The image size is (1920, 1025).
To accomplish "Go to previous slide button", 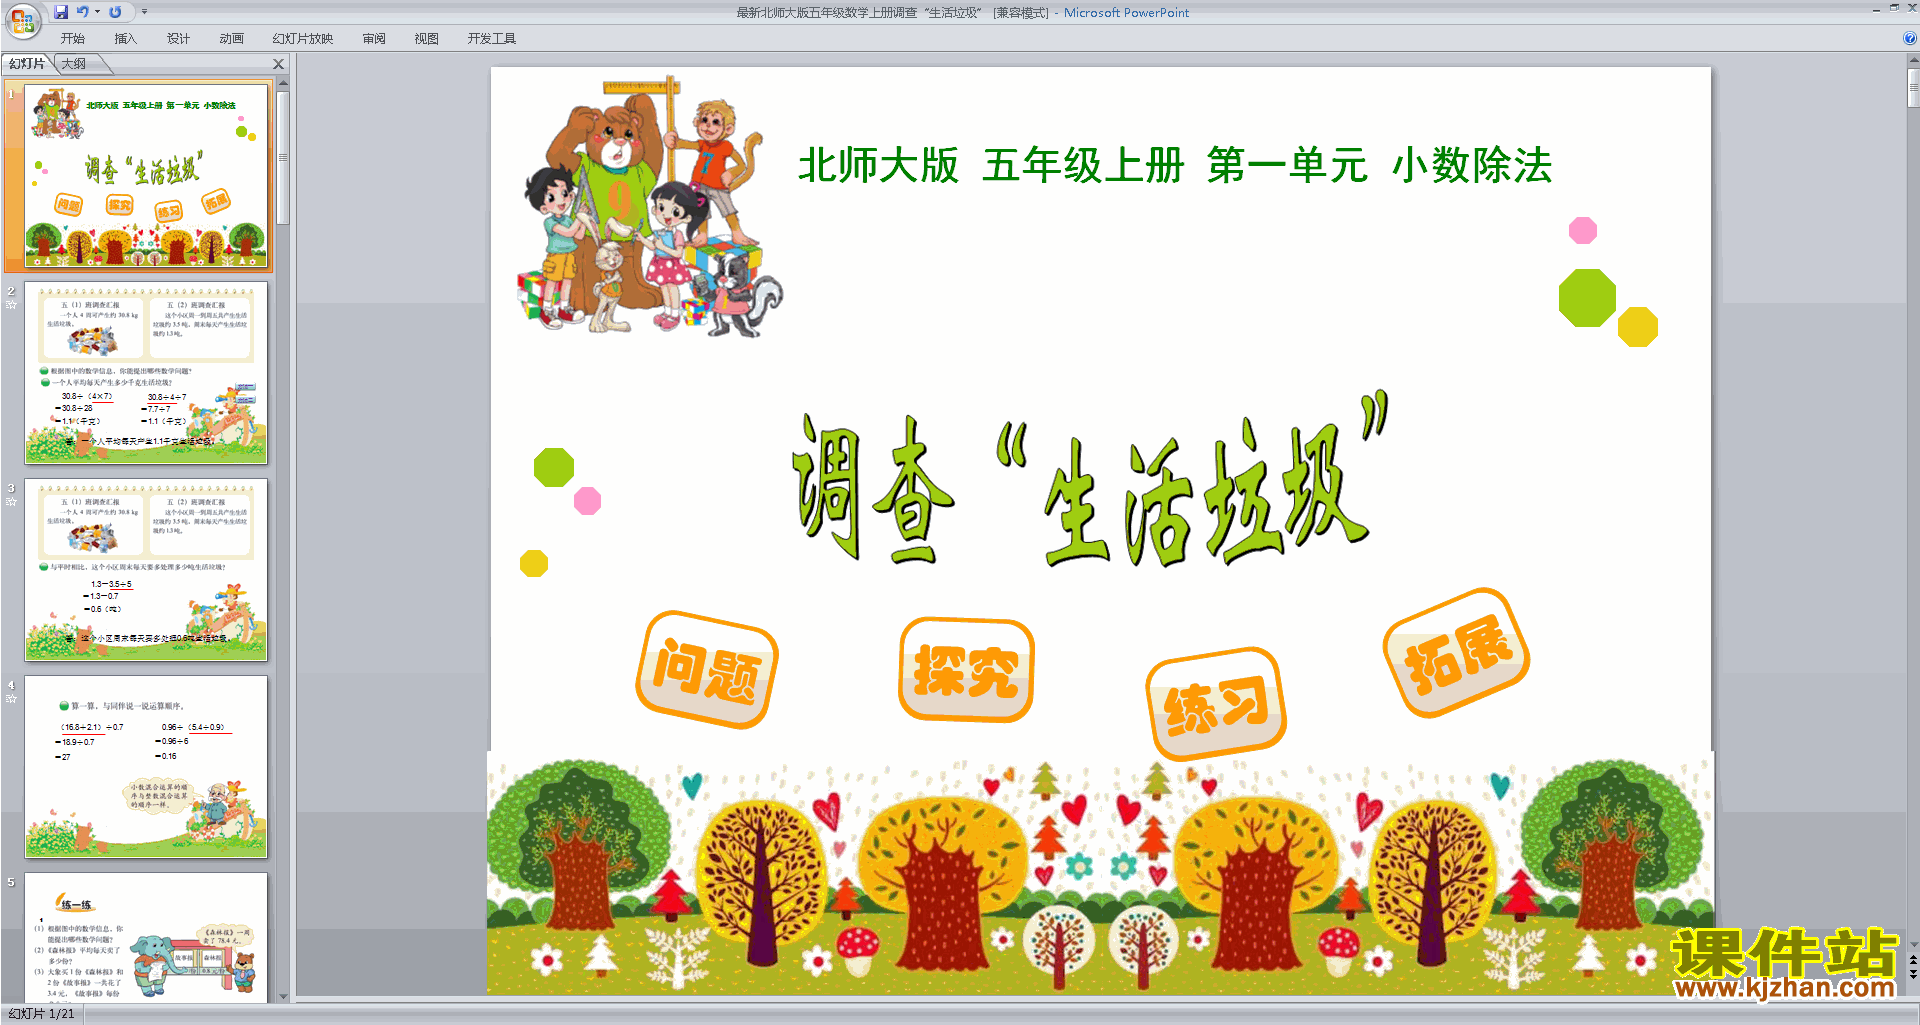I will pyautogui.click(x=1913, y=960).
